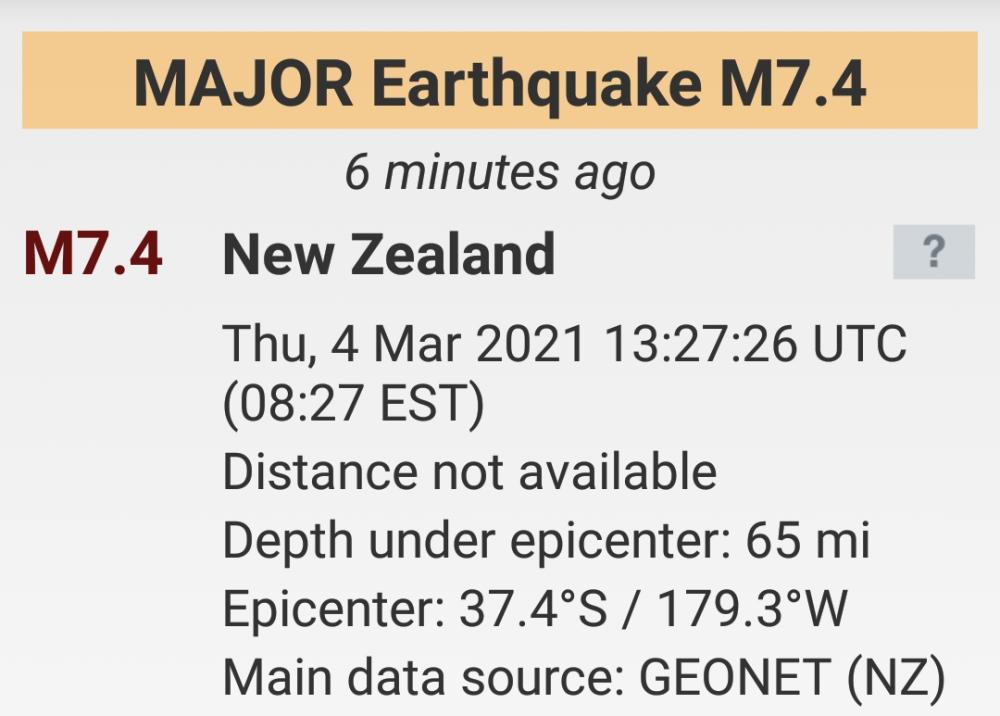1000x716 pixels.
Task: Open the New Zealand location title
Action: (x=388, y=254)
